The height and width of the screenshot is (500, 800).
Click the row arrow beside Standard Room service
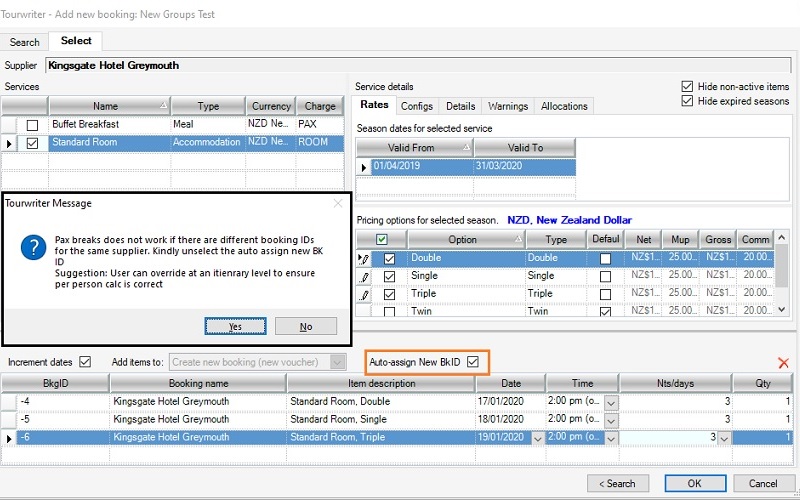coord(9,143)
